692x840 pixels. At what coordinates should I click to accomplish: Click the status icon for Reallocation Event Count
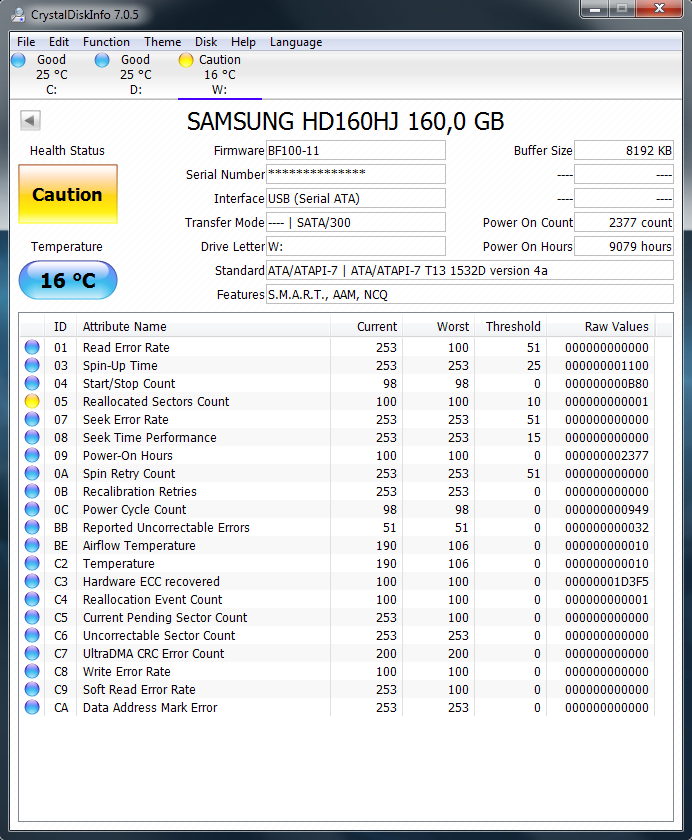click(32, 599)
